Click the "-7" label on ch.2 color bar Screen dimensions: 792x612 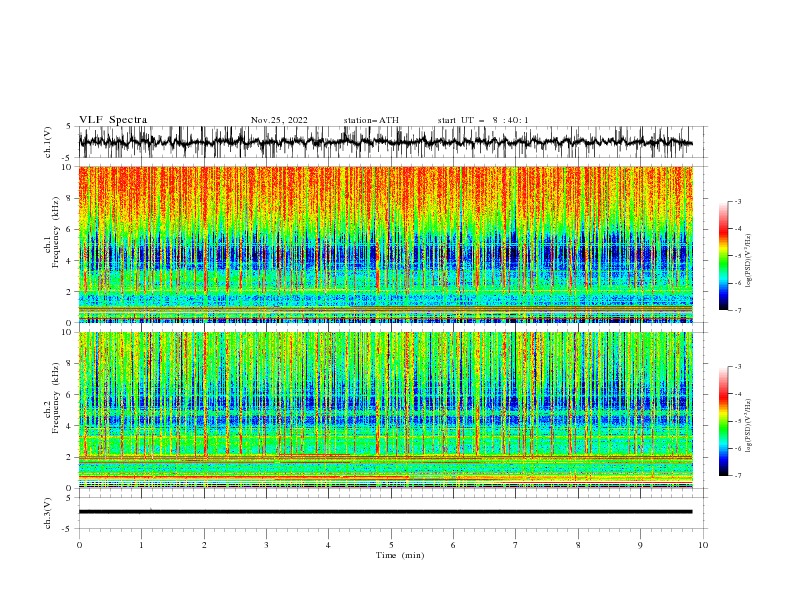pyautogui.click(x=737, y=476)
